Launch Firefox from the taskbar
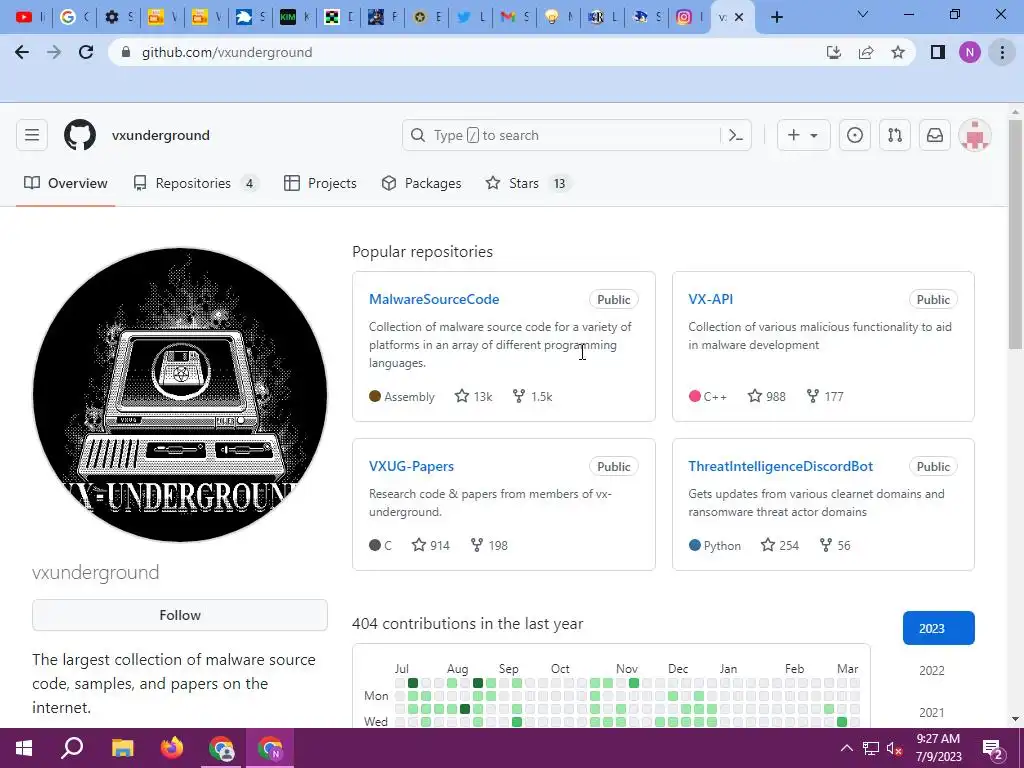This screenshot has width=1024, height=768. [172, 748]
